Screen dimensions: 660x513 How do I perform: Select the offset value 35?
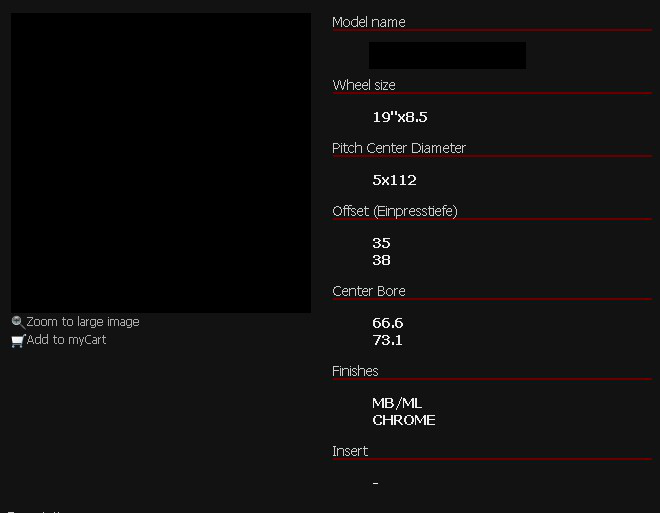tap(381, 243)
